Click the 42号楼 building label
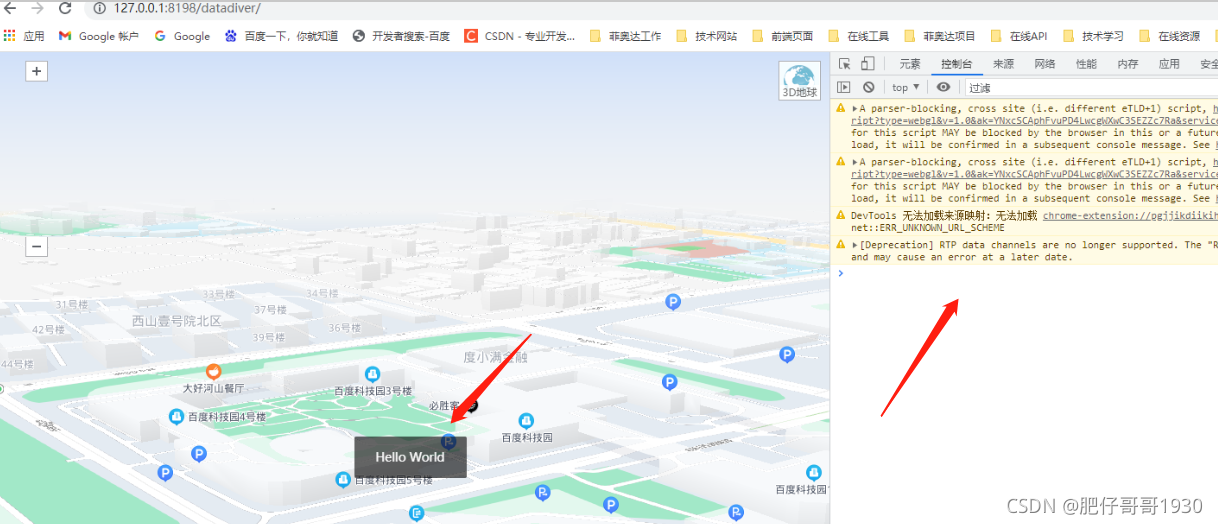The image size is (1218, 524). point(48,329)
